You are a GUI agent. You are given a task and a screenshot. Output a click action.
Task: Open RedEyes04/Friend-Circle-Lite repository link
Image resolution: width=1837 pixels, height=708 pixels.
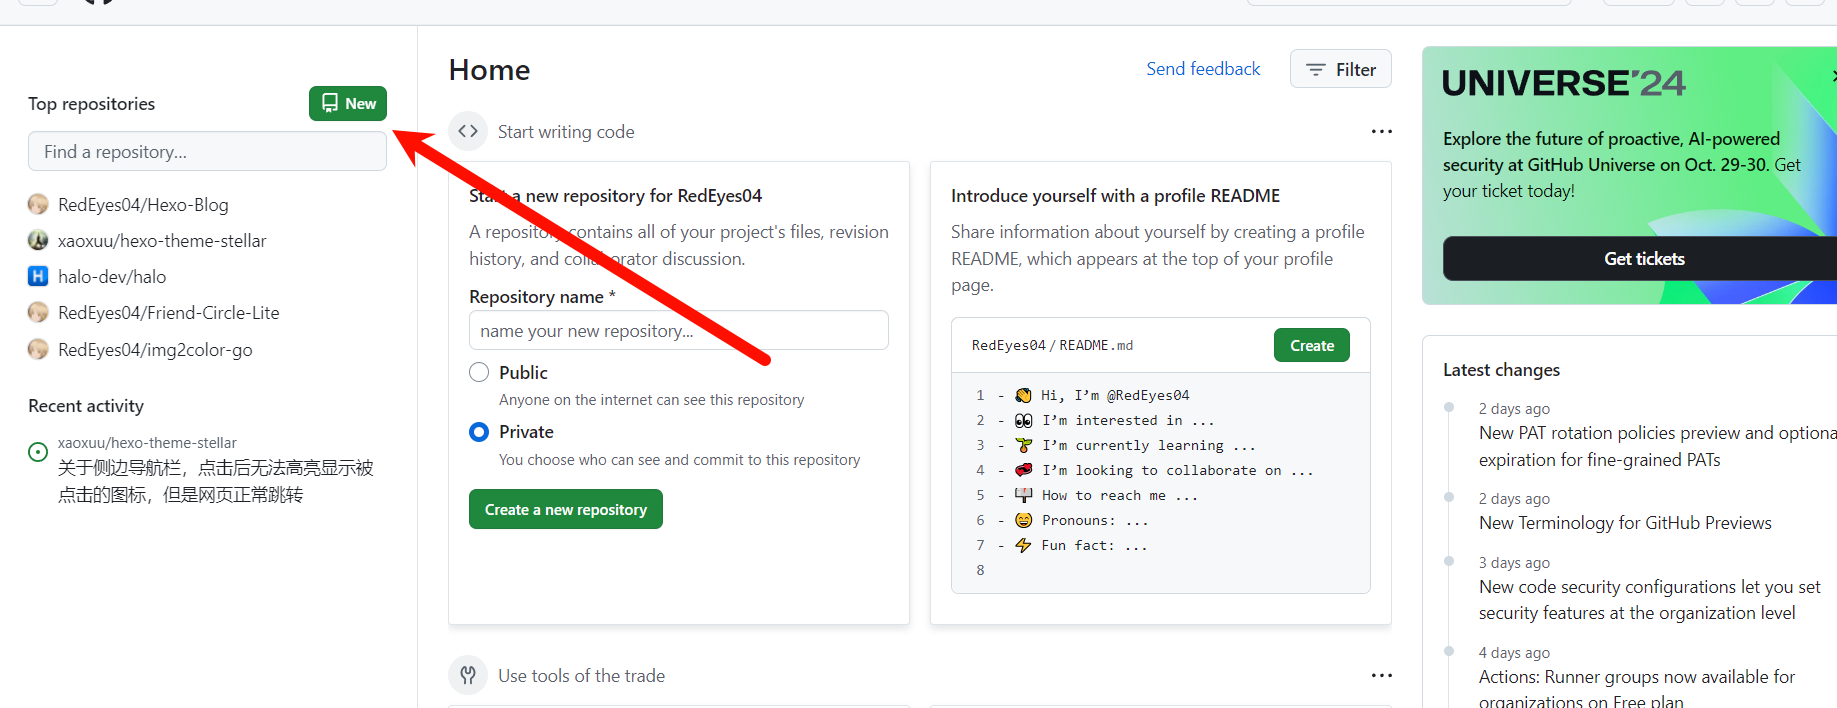[x=168, y=313]
